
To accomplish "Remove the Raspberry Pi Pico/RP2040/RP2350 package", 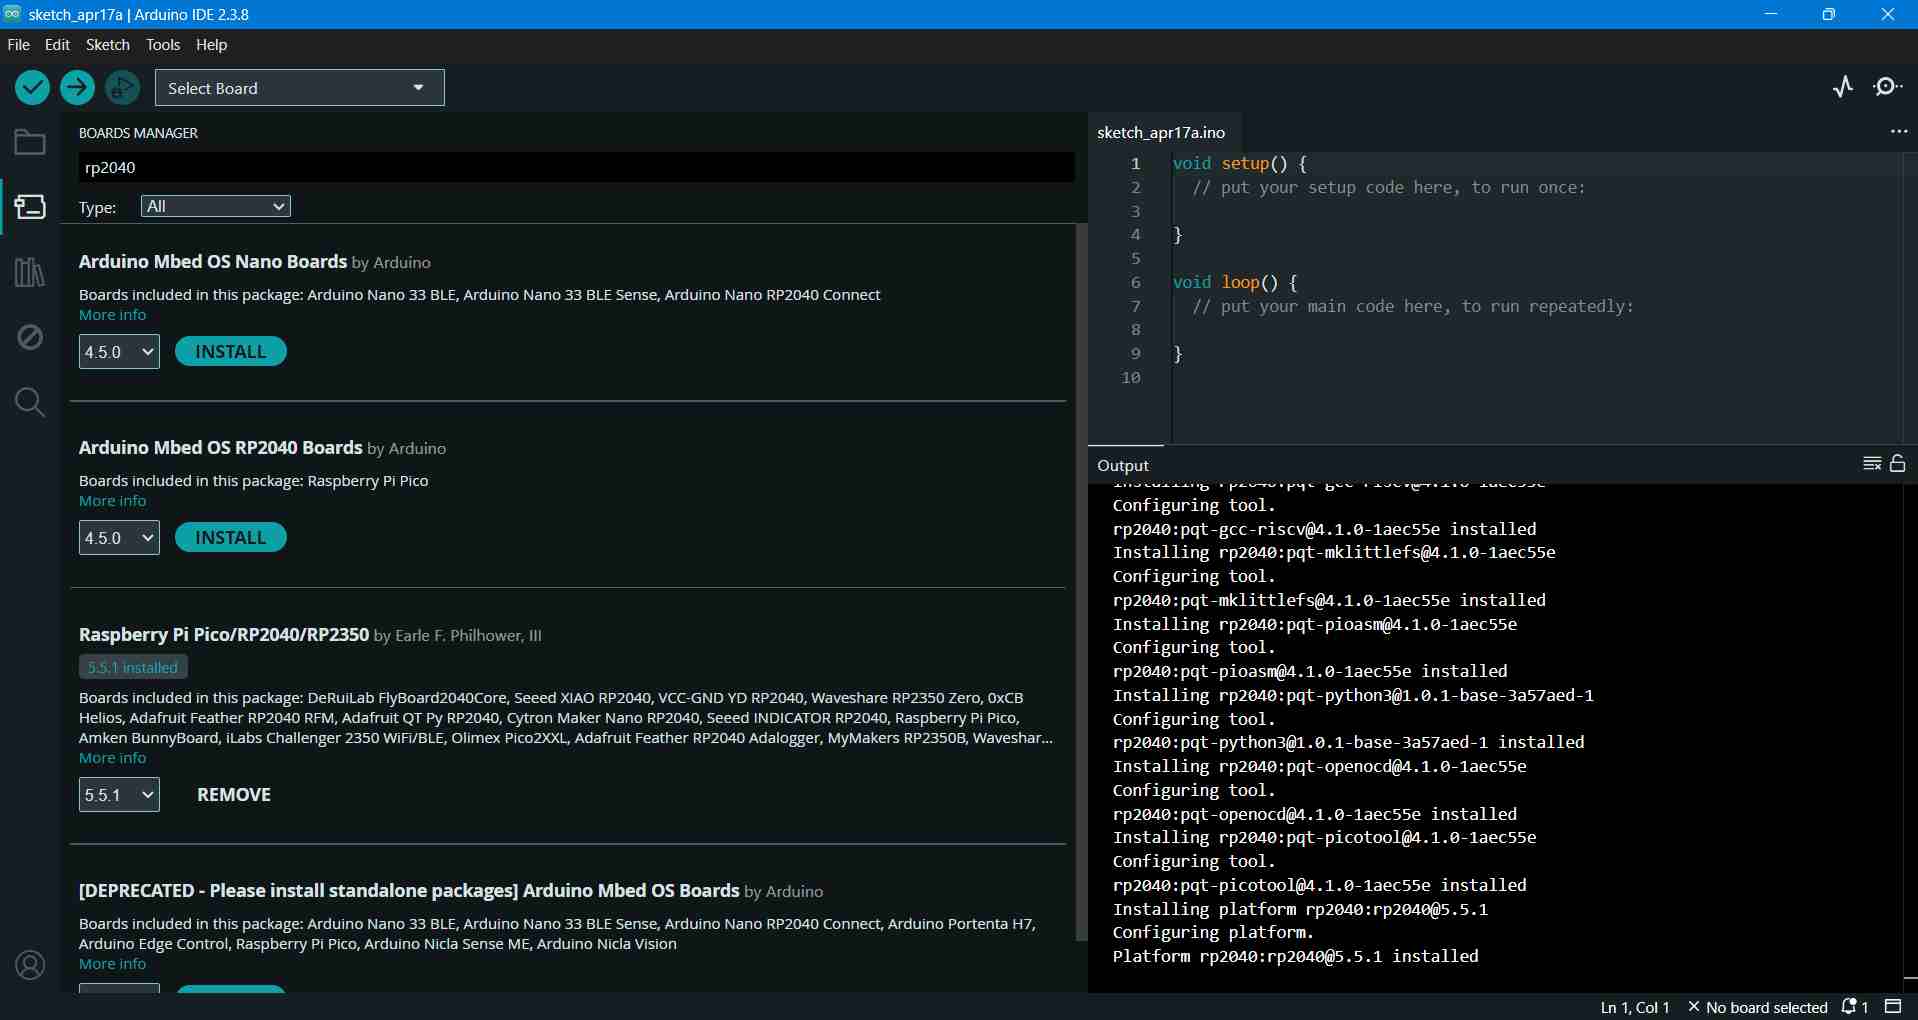I will pyautogui.click(x=234, y=795).
